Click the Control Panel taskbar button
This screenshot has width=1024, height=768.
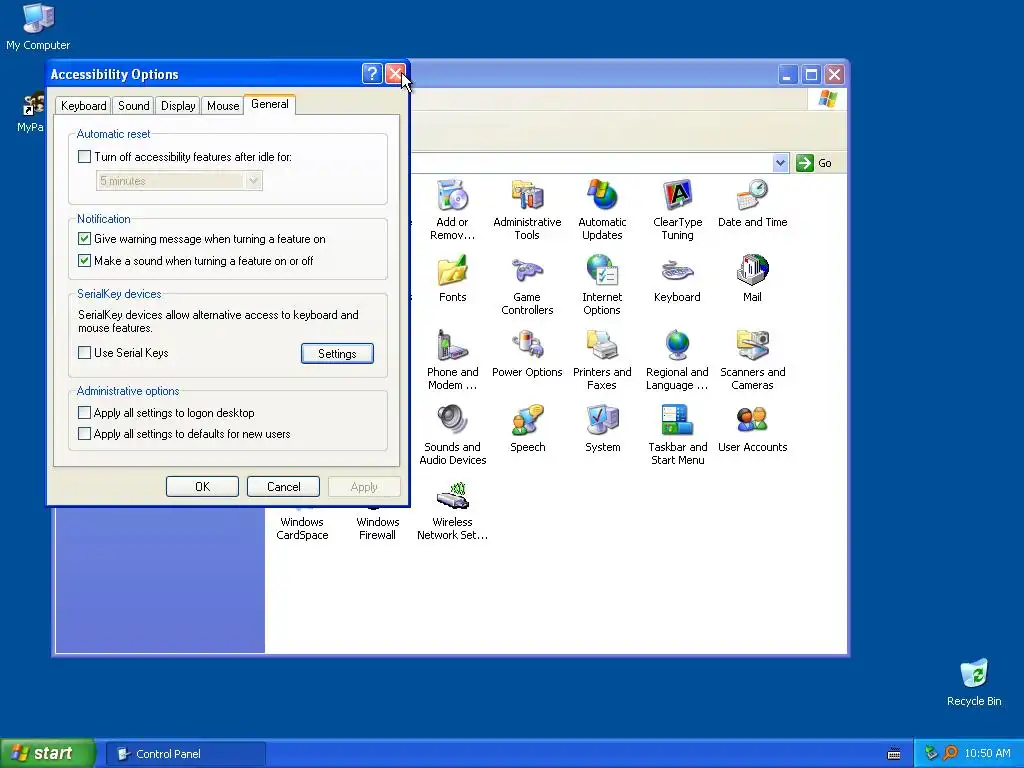(186, 754)
